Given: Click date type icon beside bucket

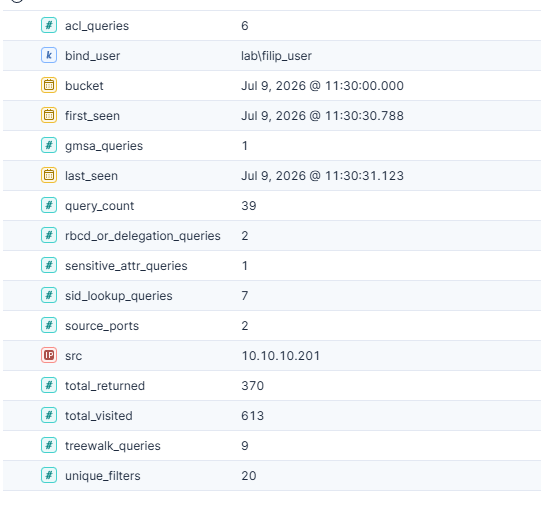Looking at the screenshot, I should (49, 85).
